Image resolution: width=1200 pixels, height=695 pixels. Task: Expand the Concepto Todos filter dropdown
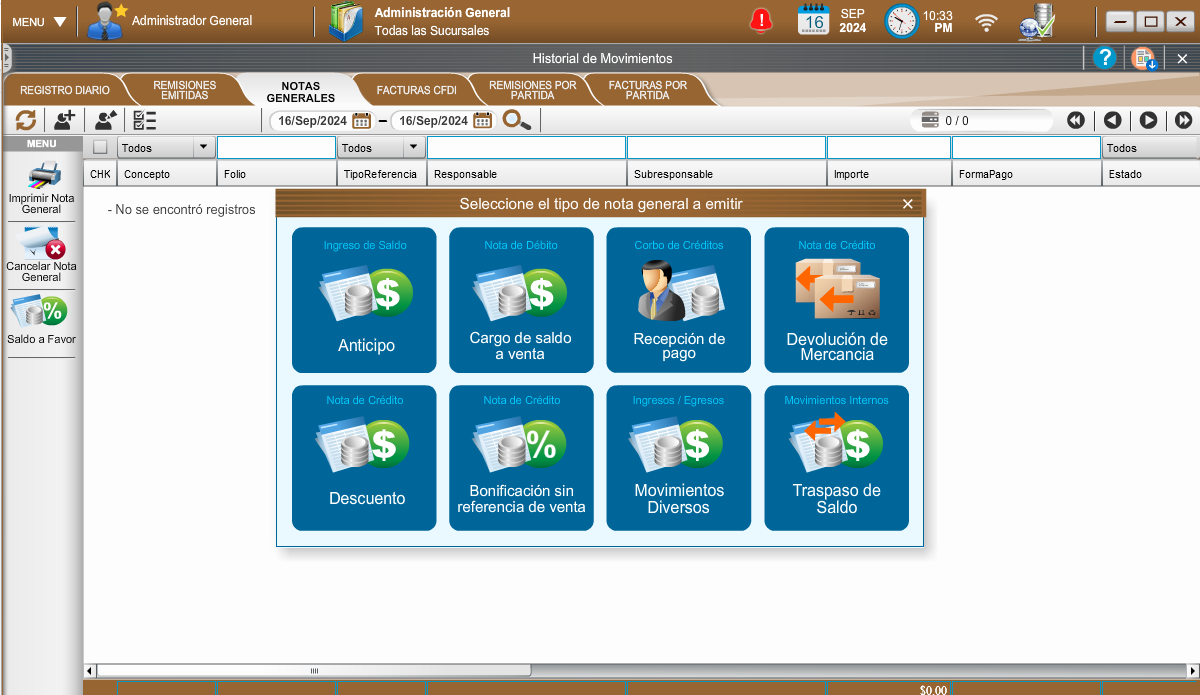[x=204, y=148]
